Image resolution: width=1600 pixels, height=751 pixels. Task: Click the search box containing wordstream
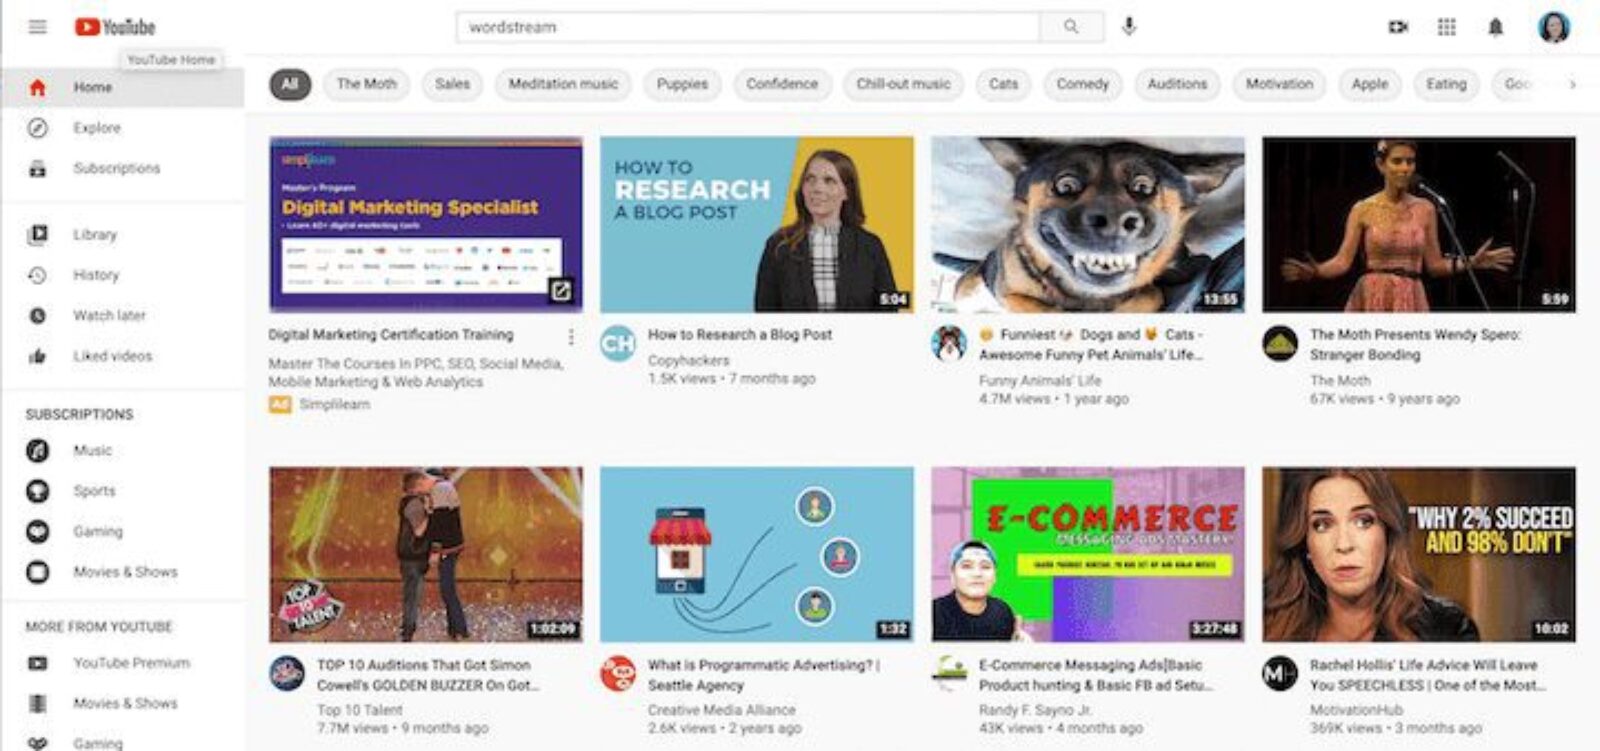point(748,27)
